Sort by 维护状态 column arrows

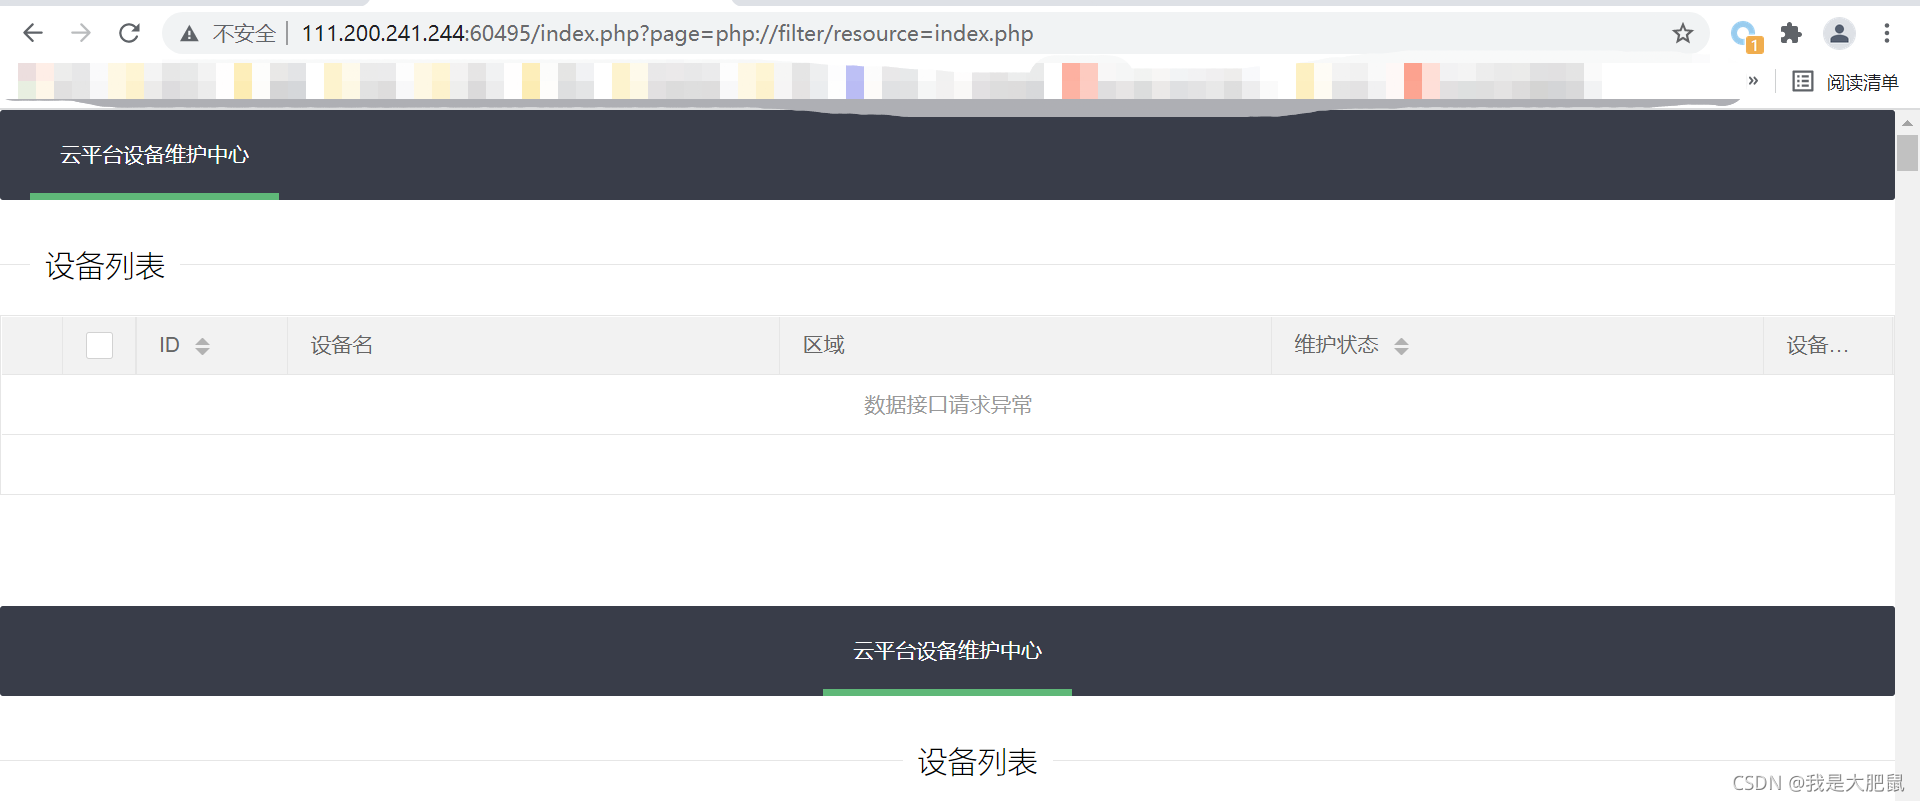click(x=1401, y=346)
